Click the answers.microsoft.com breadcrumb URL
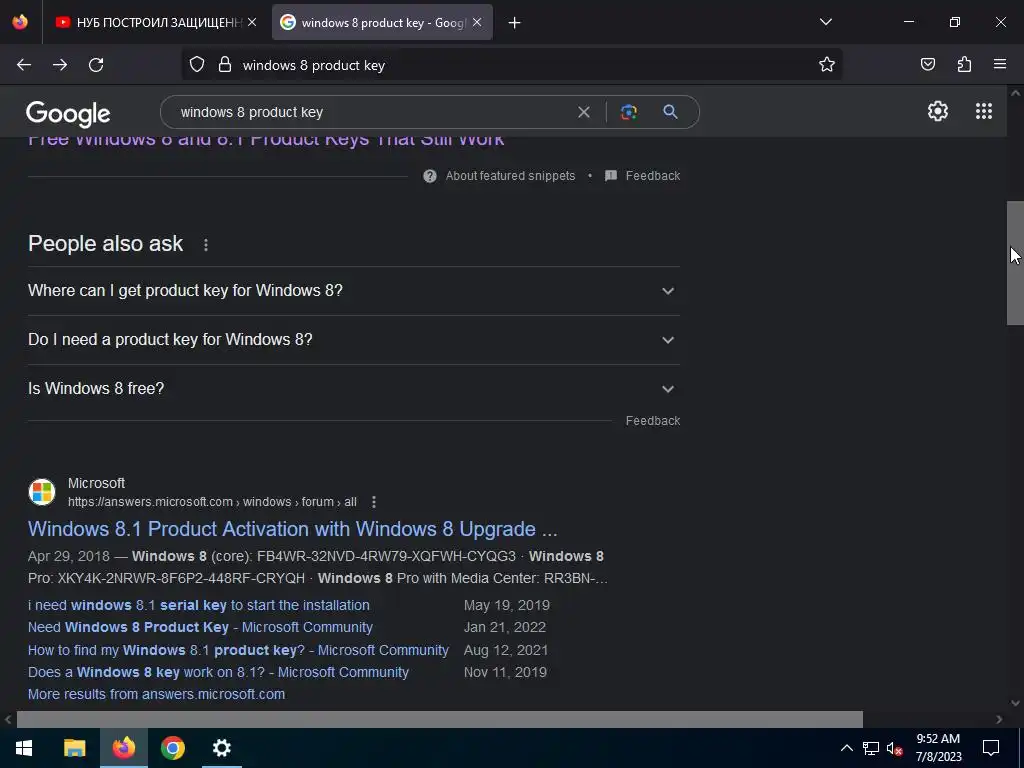 point(212,502)
